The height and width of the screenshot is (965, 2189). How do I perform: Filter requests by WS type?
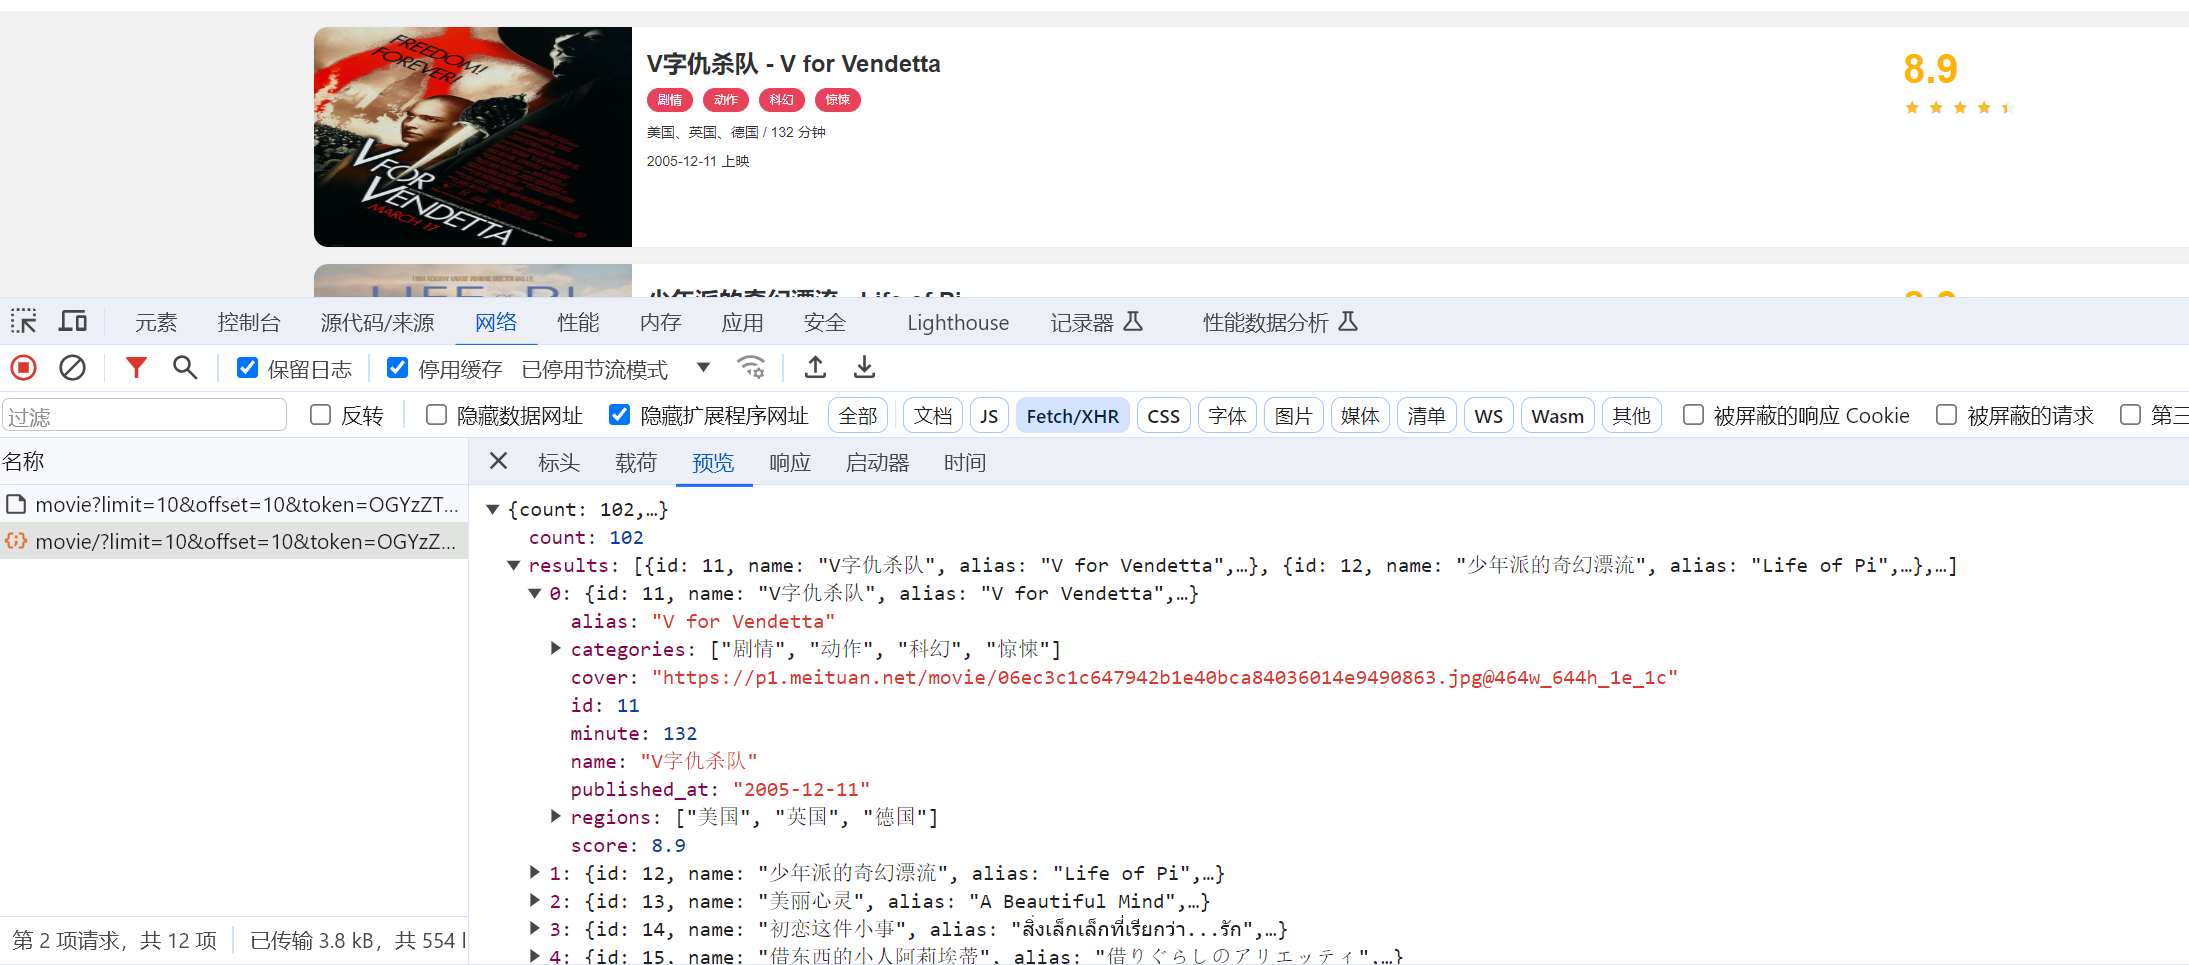tap(1488, 415)
